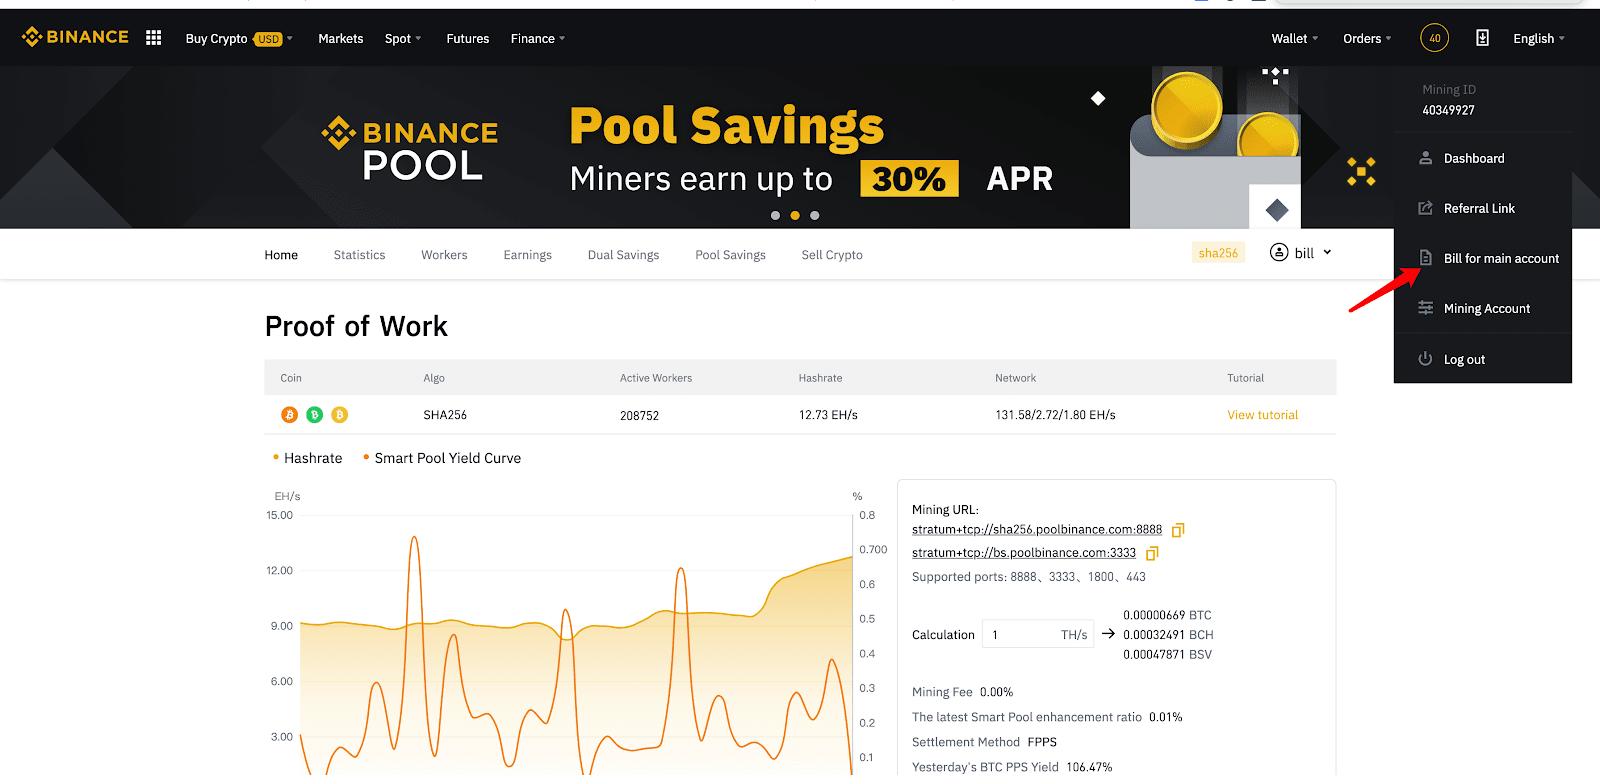Click the sha256 algorithm tag
Screen dimensions: 1600x775
click(1218, 253)
